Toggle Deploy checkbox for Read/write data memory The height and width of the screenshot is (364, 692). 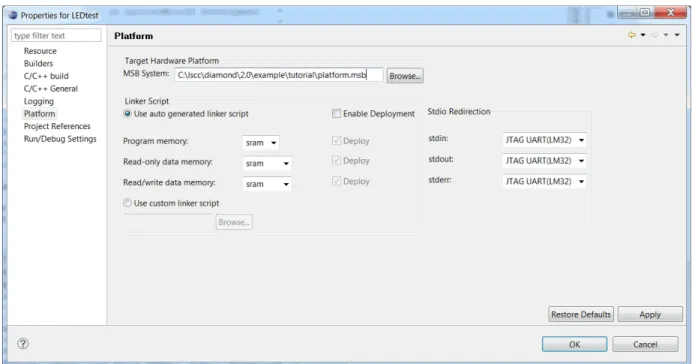336,181
